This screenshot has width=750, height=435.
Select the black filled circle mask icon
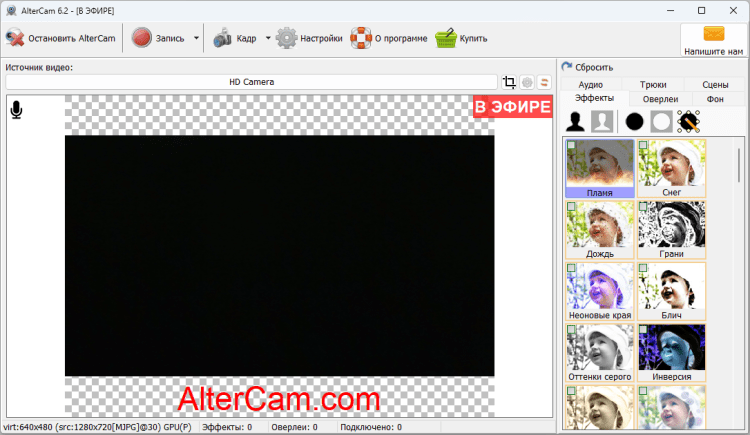click(x=634, y=122)
